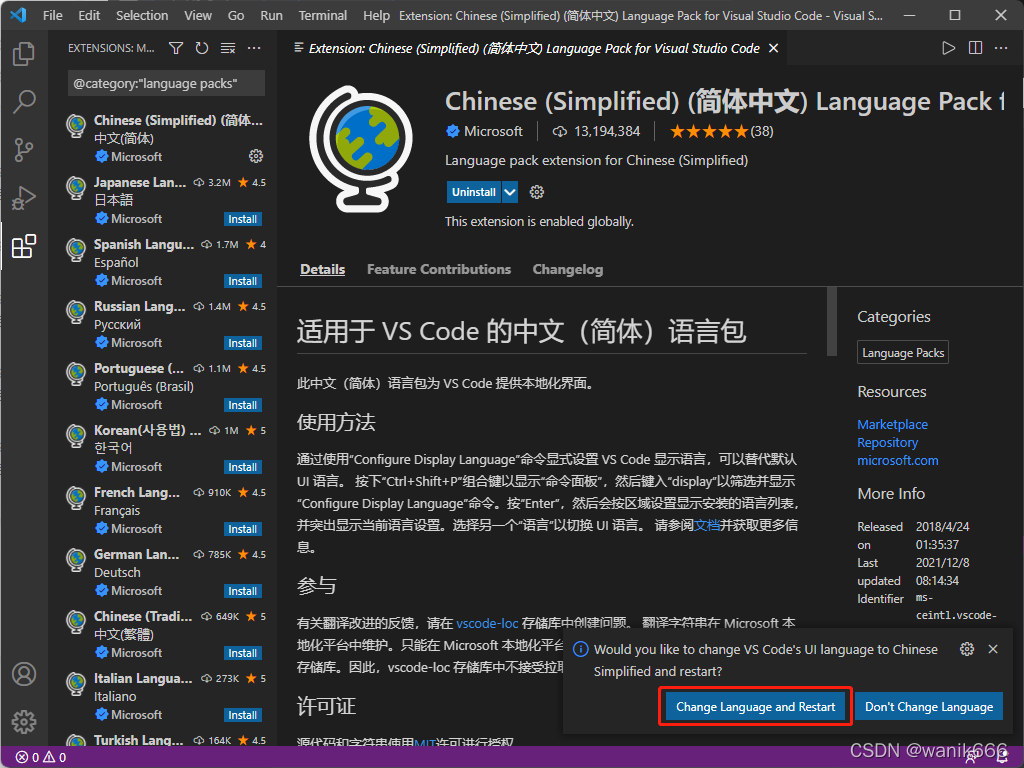Click the extensions search input field
The image size is (1024, 768).
(166, 84)
